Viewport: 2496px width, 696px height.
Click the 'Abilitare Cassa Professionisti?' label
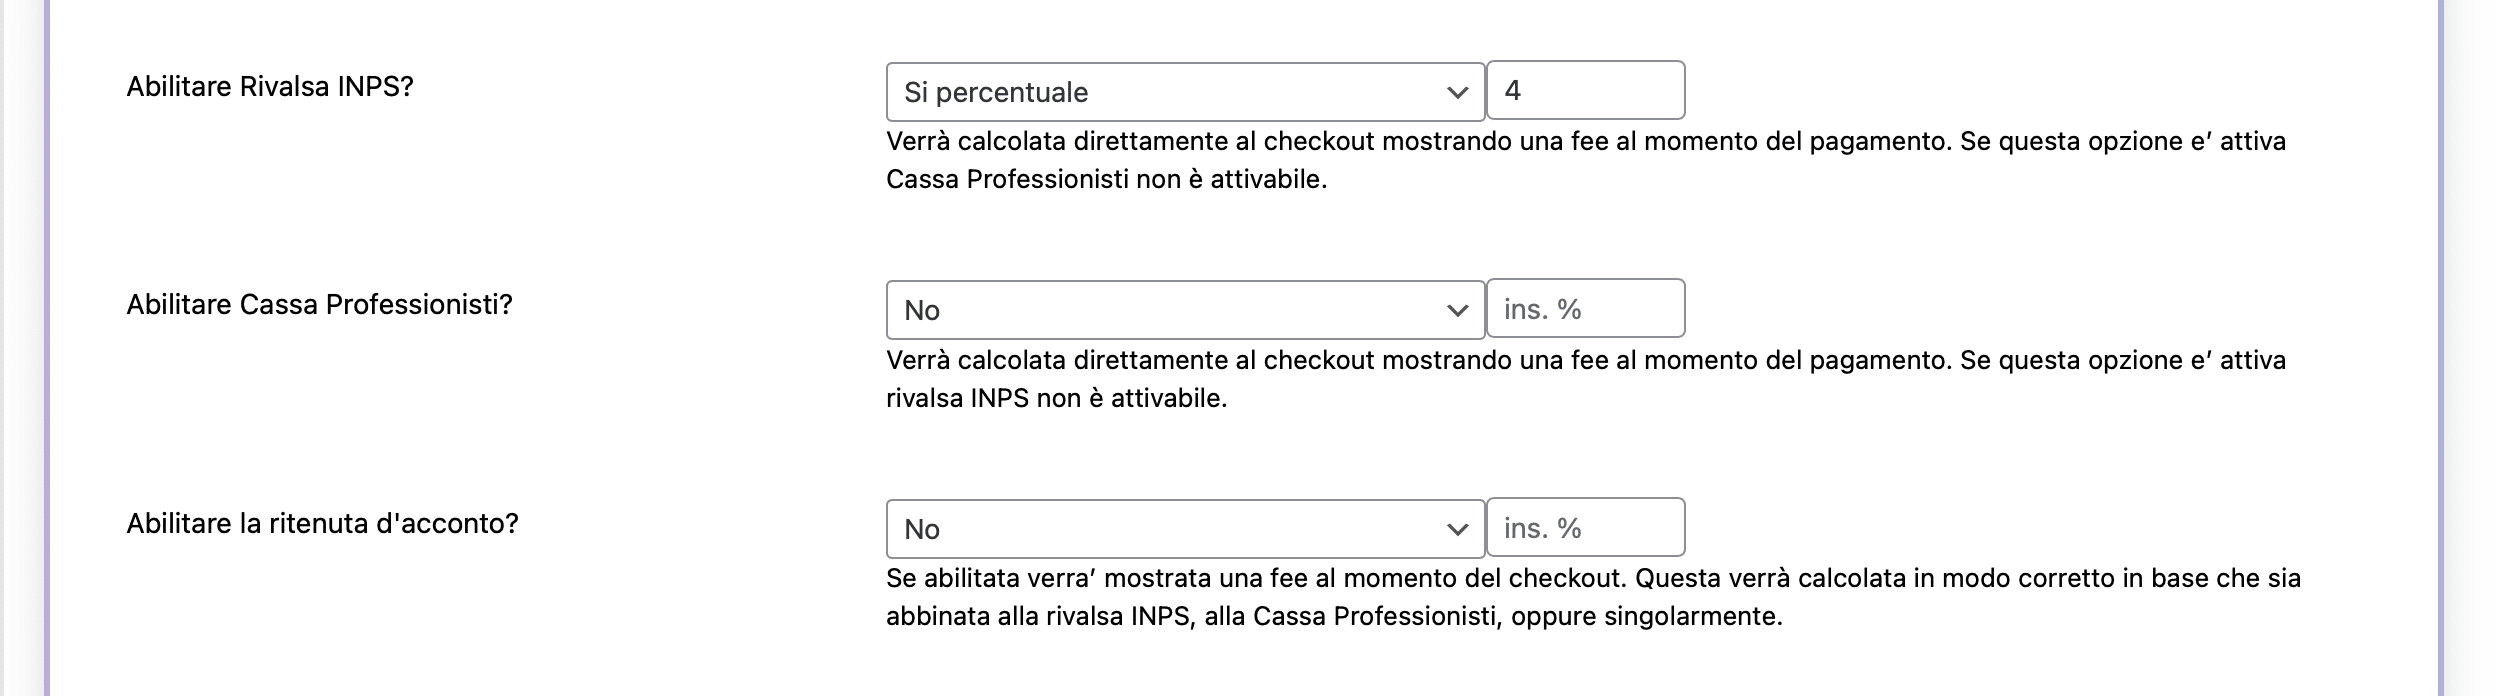click(319, 305)
